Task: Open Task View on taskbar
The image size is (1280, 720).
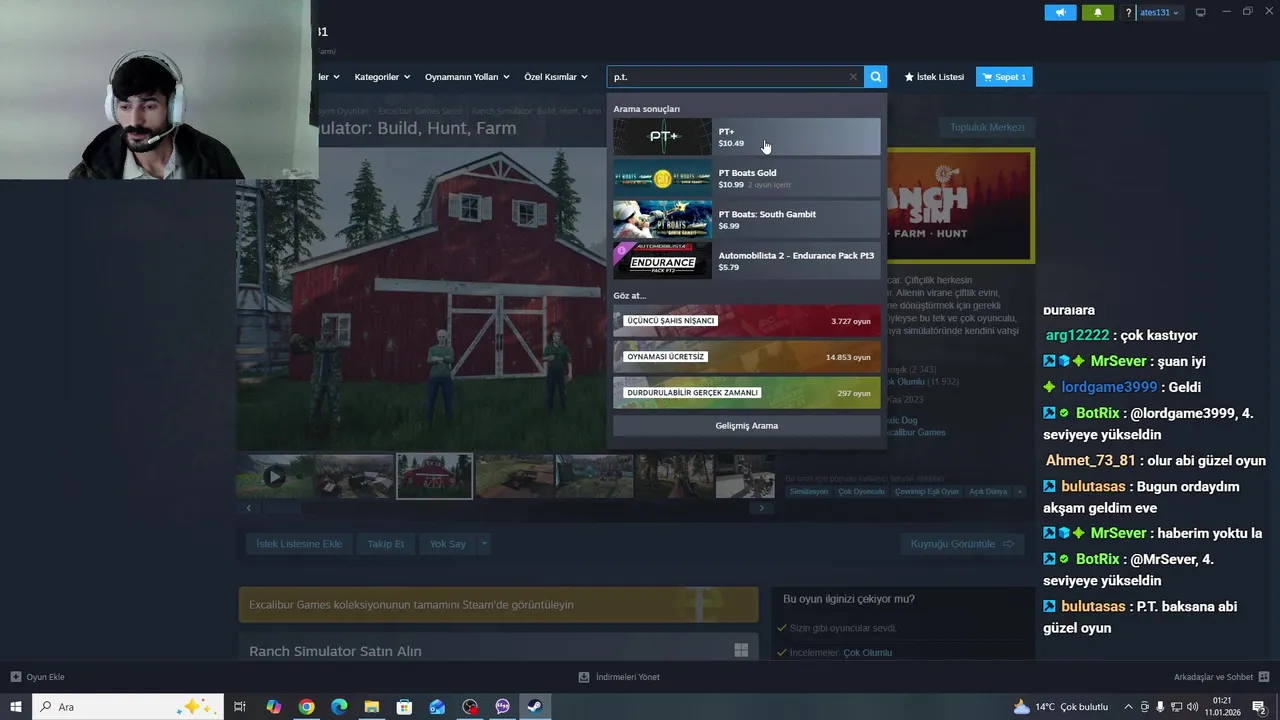Action: 240,707
